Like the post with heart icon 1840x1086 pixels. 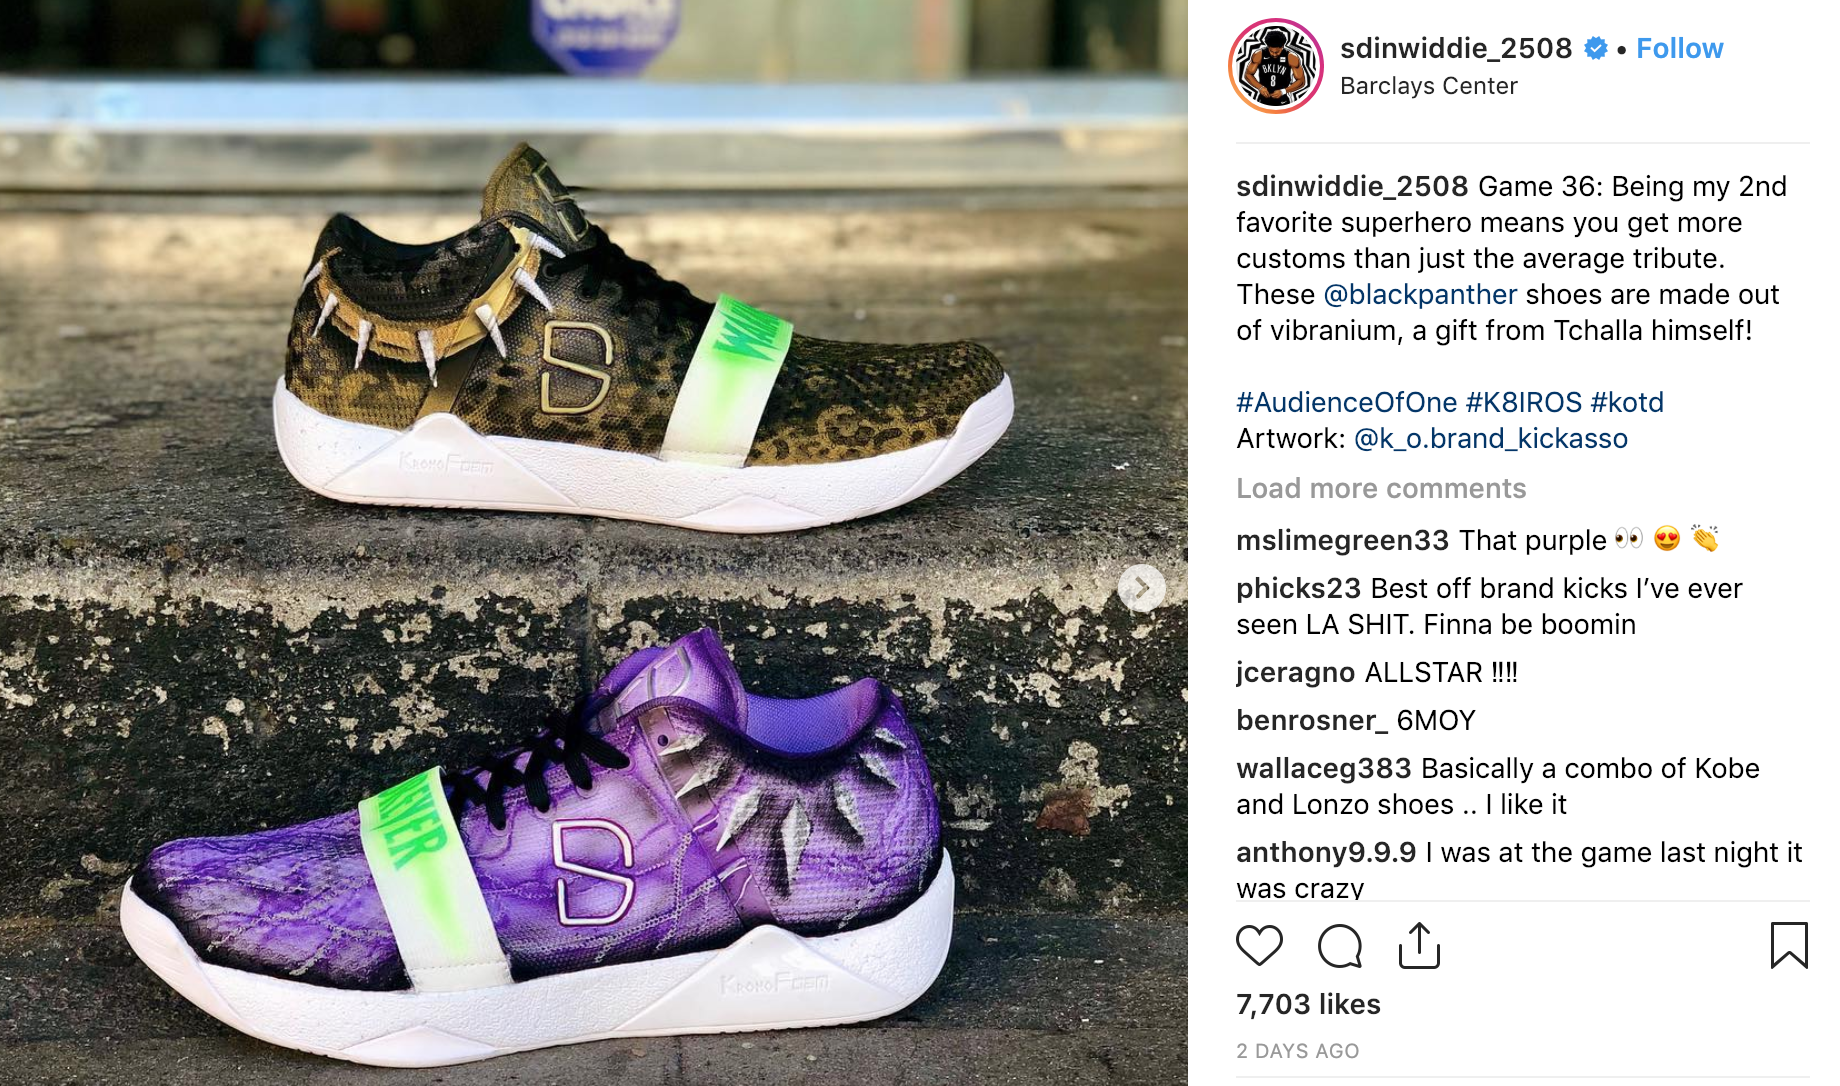pos(1259,945)
